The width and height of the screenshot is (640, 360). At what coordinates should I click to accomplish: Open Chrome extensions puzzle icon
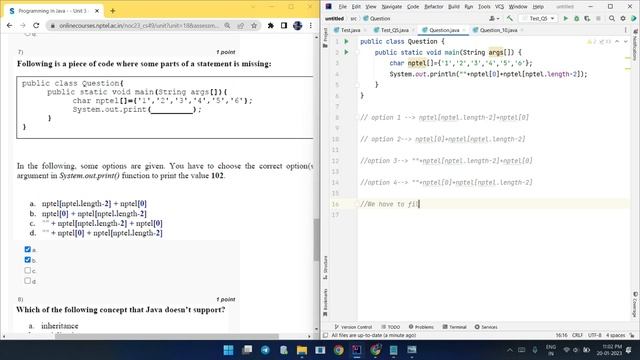[270, 25]
